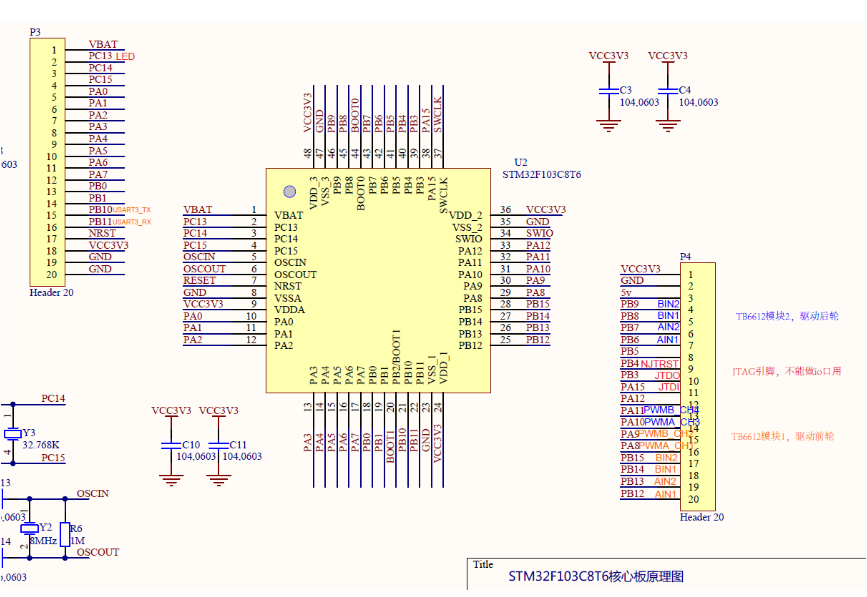Click the note JTAG引脚，不能做io口用
The height and width of the screenshot is (597, 867).
coord(786,371)
